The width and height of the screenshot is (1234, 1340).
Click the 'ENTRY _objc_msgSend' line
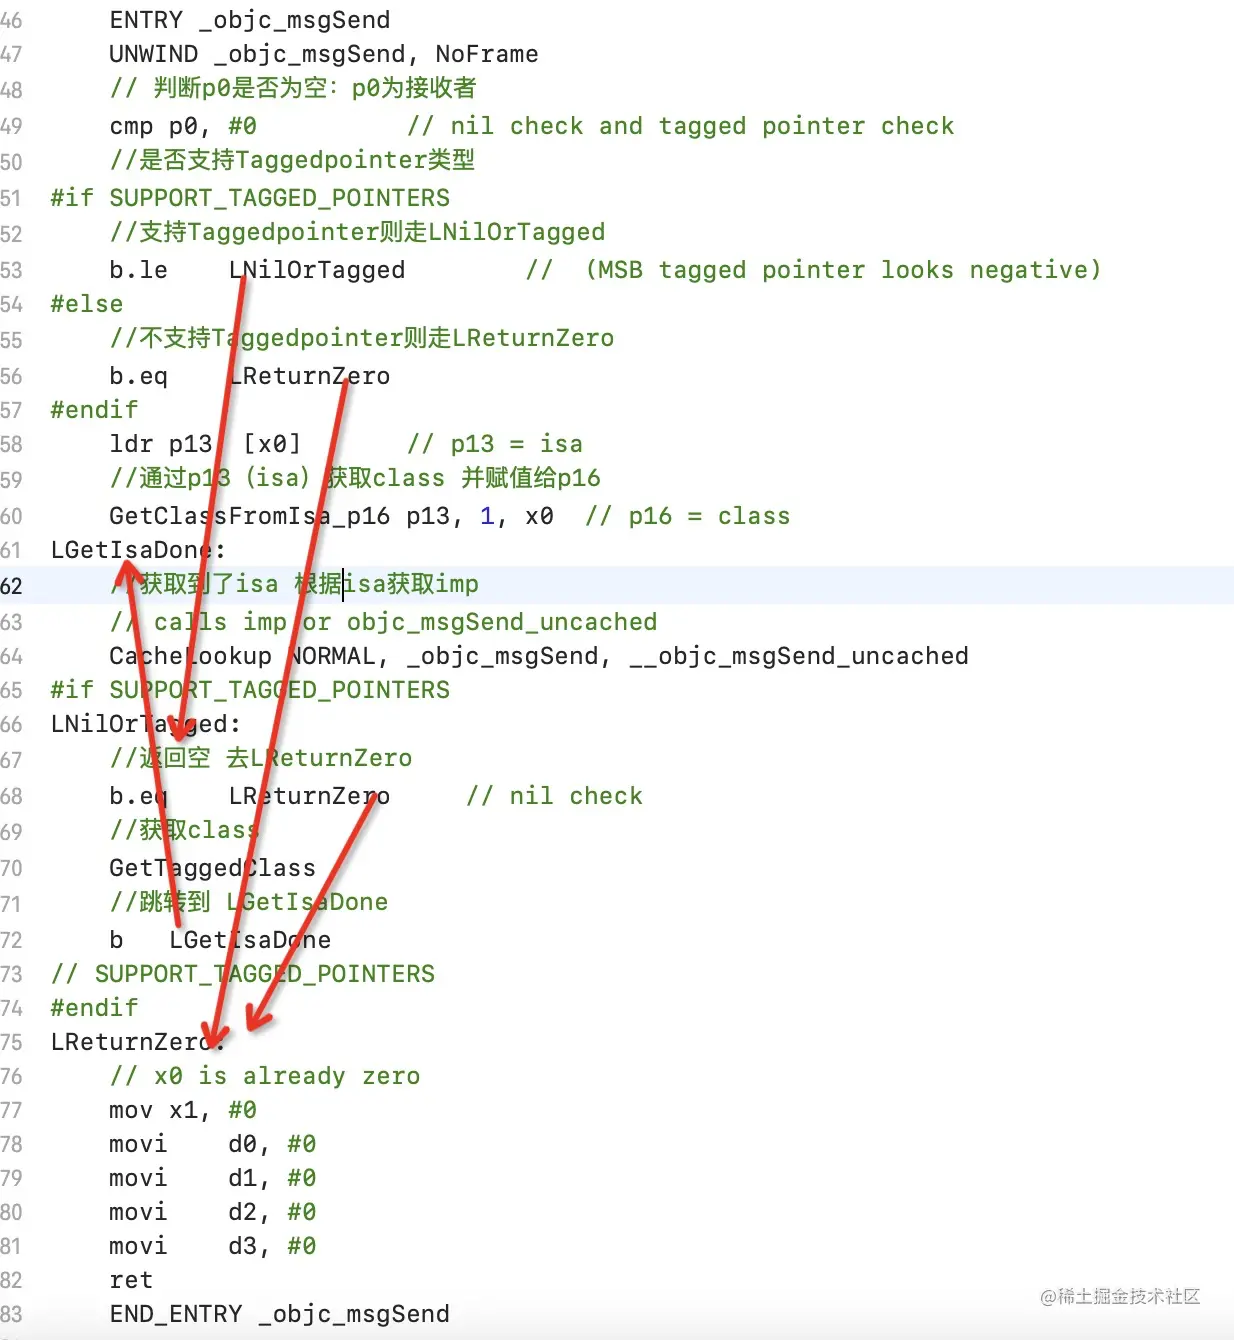(x=250, y=20)
